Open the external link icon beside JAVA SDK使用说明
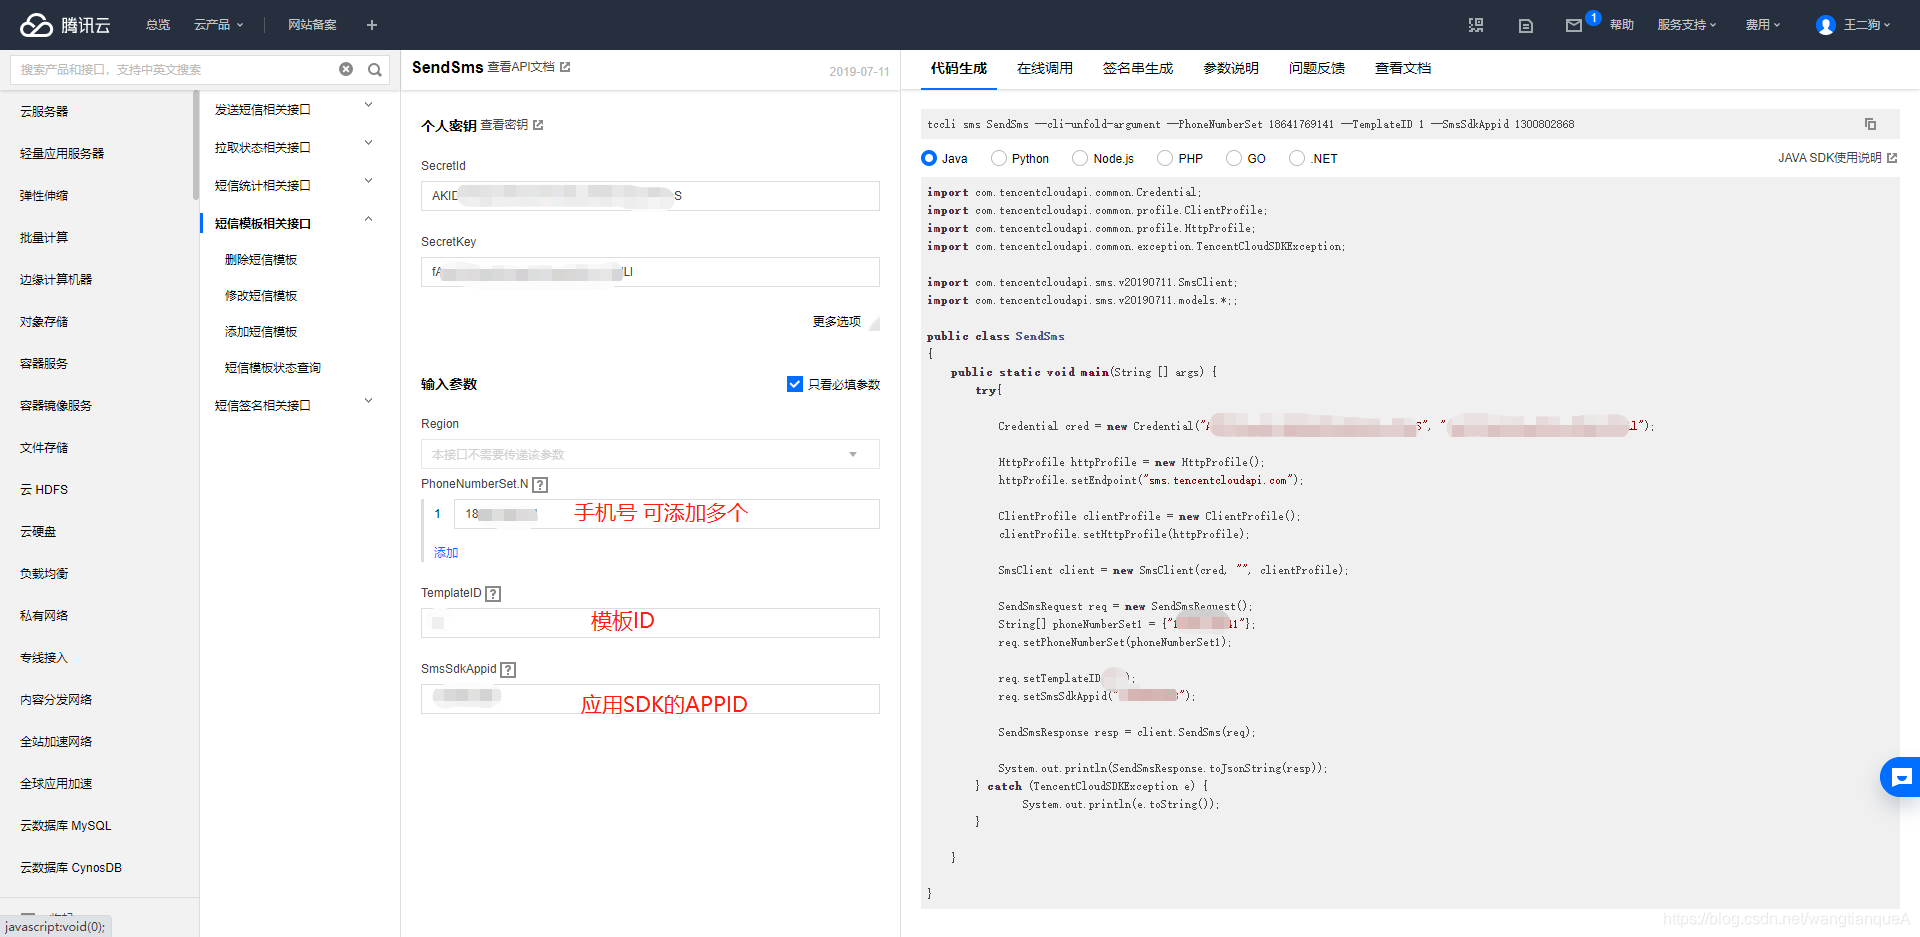Image resolution: width=1920 pixels, height=937 pixels. (x=1892, y=158)
